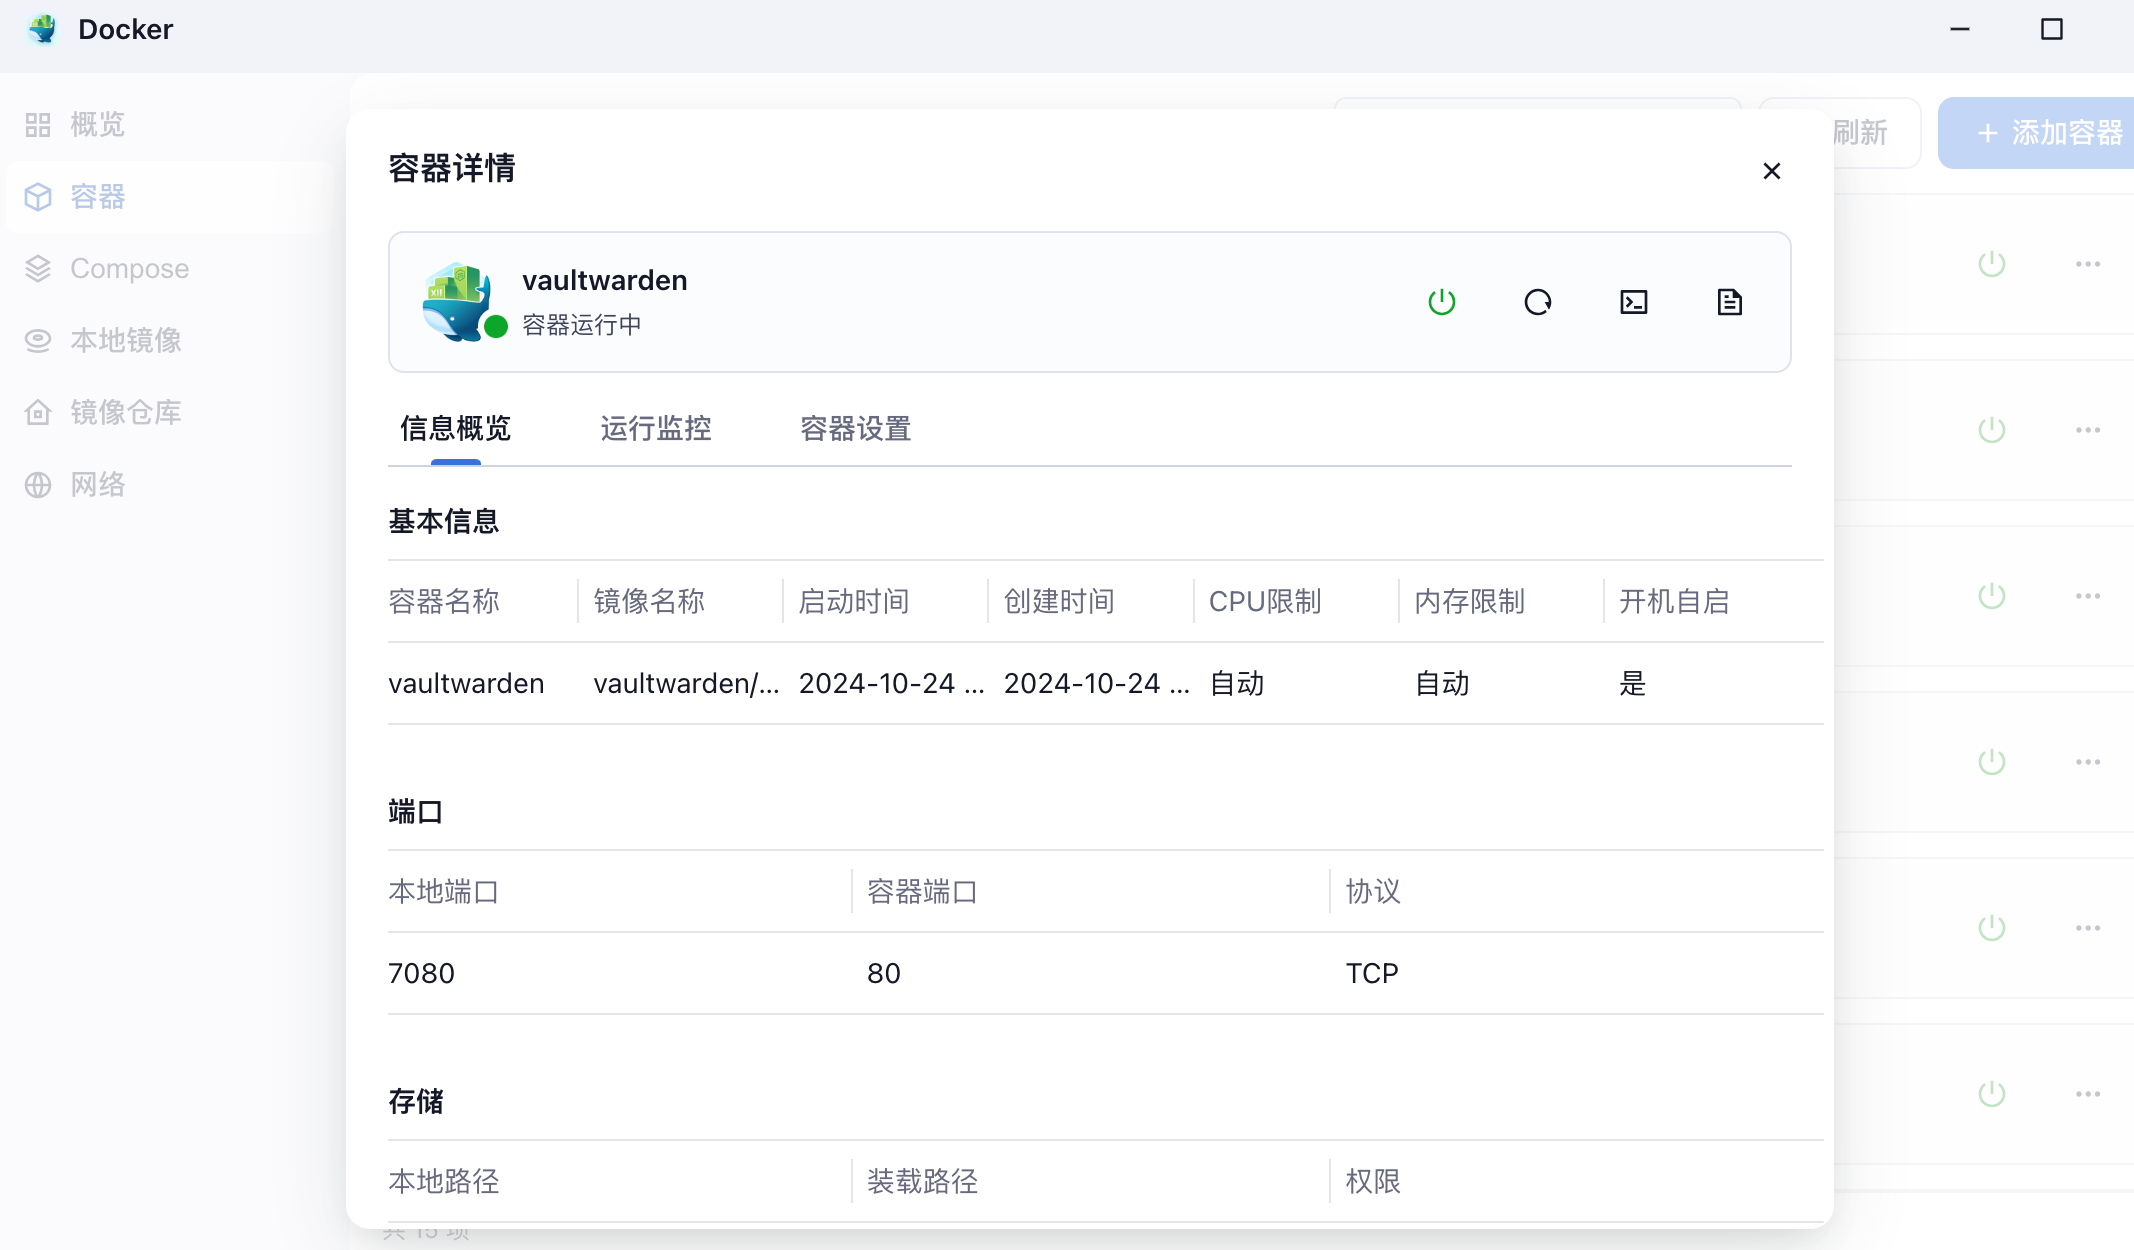
Task: Click the 网络 globe icon in sidebar
Action: click(38, 485)
